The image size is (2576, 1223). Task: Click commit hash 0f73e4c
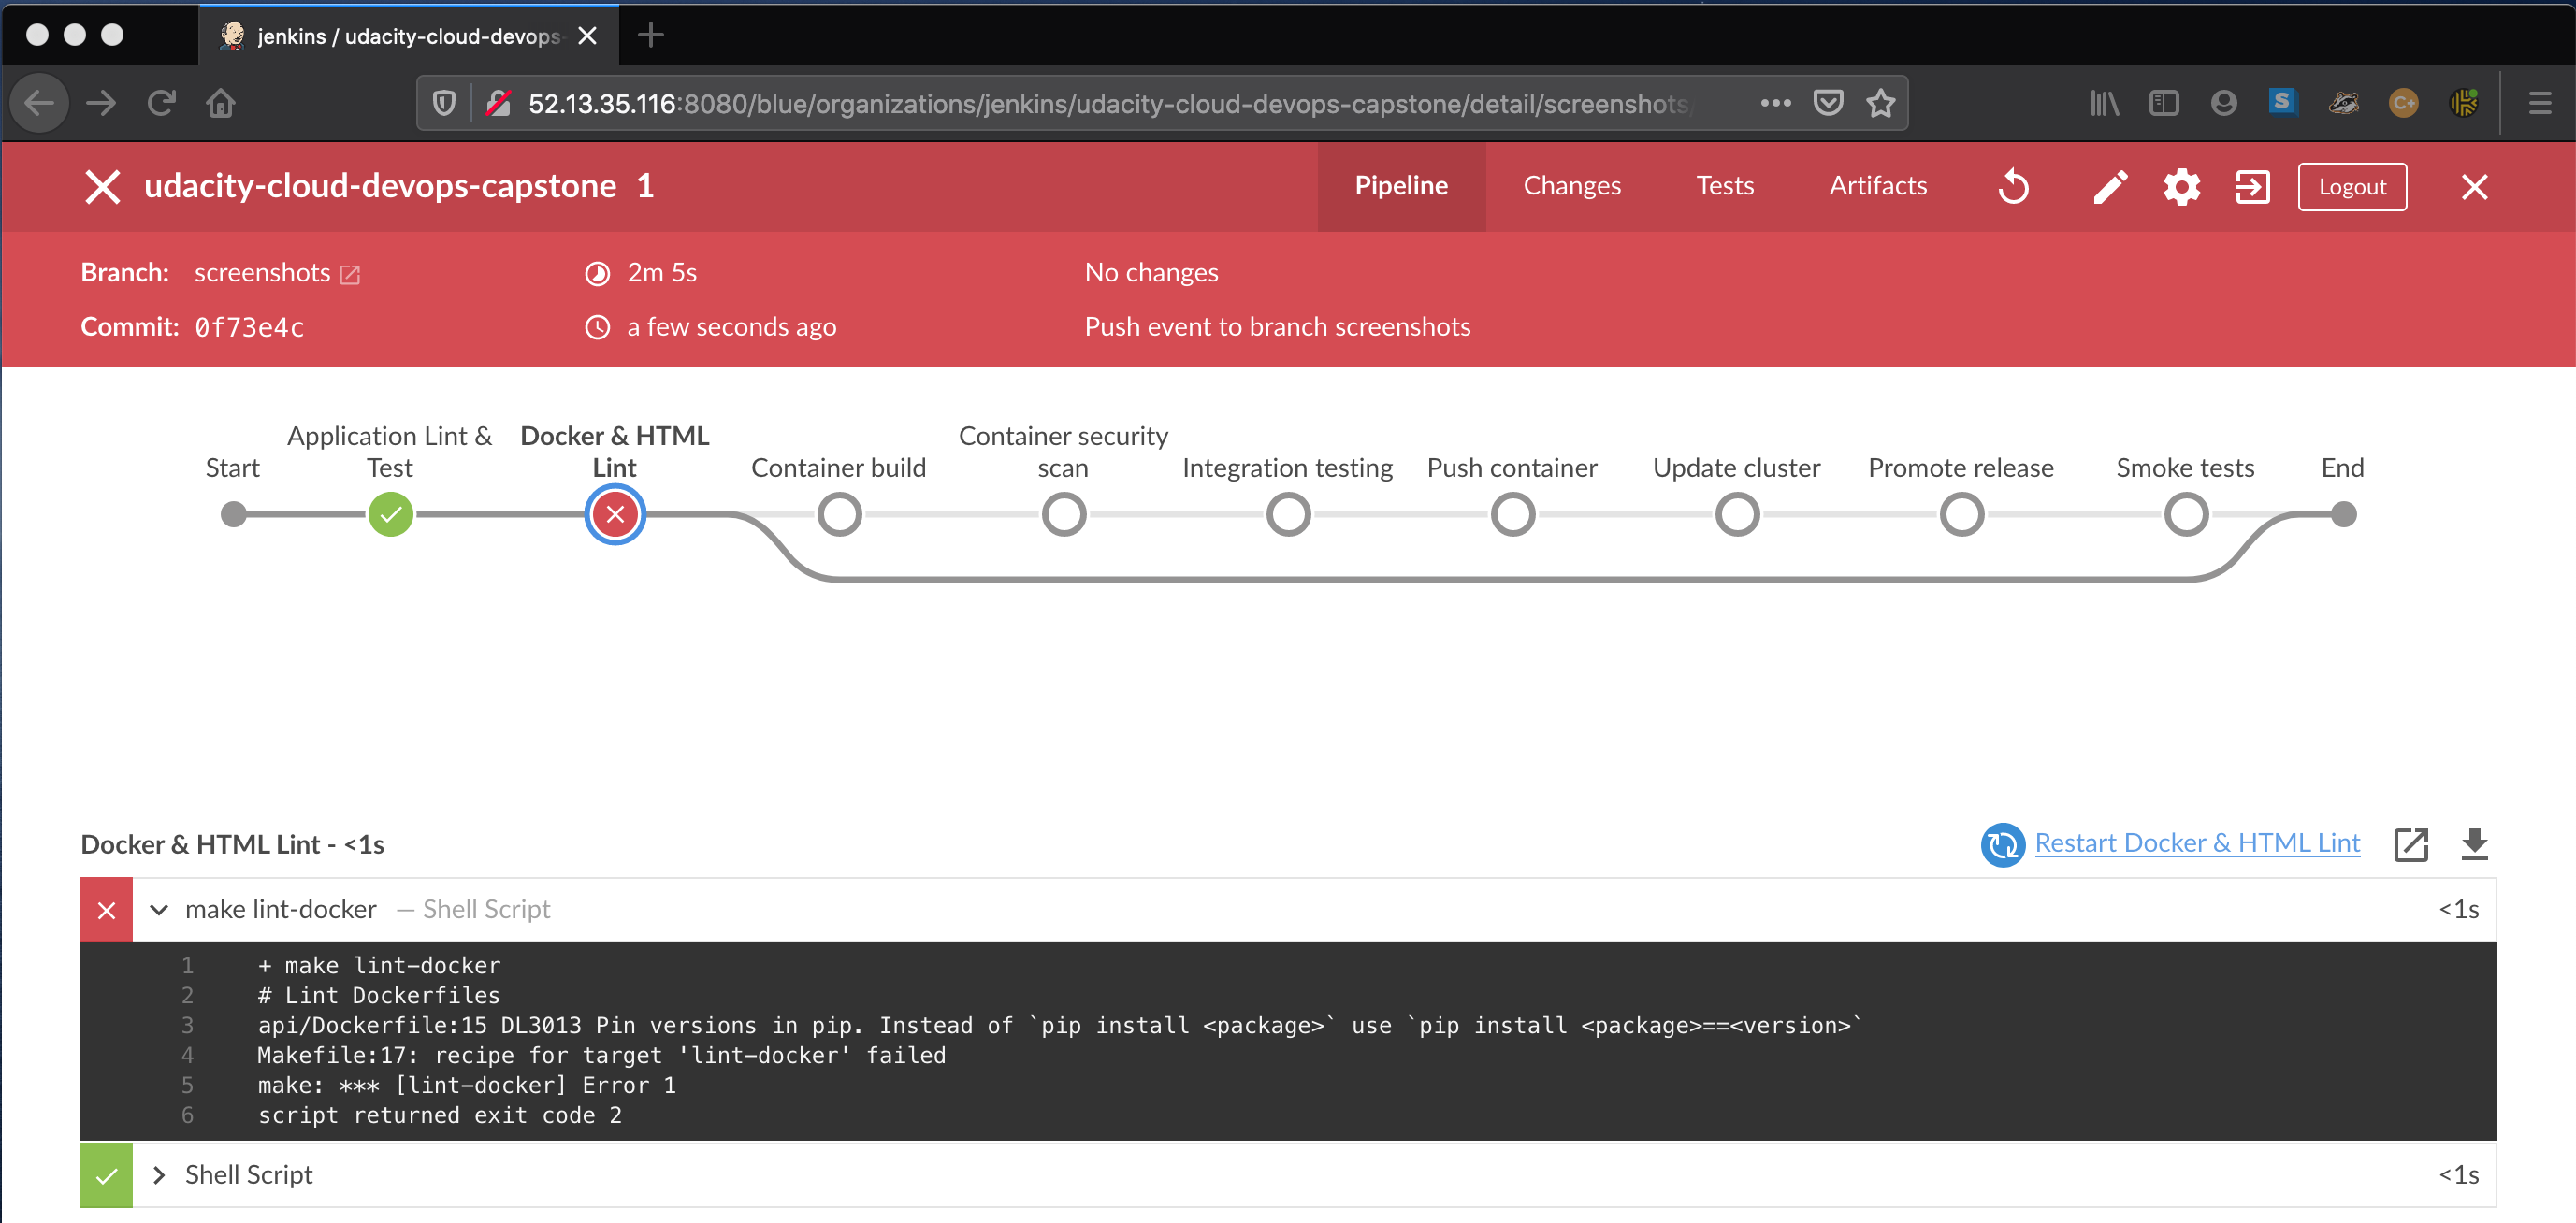click(249, 328)
